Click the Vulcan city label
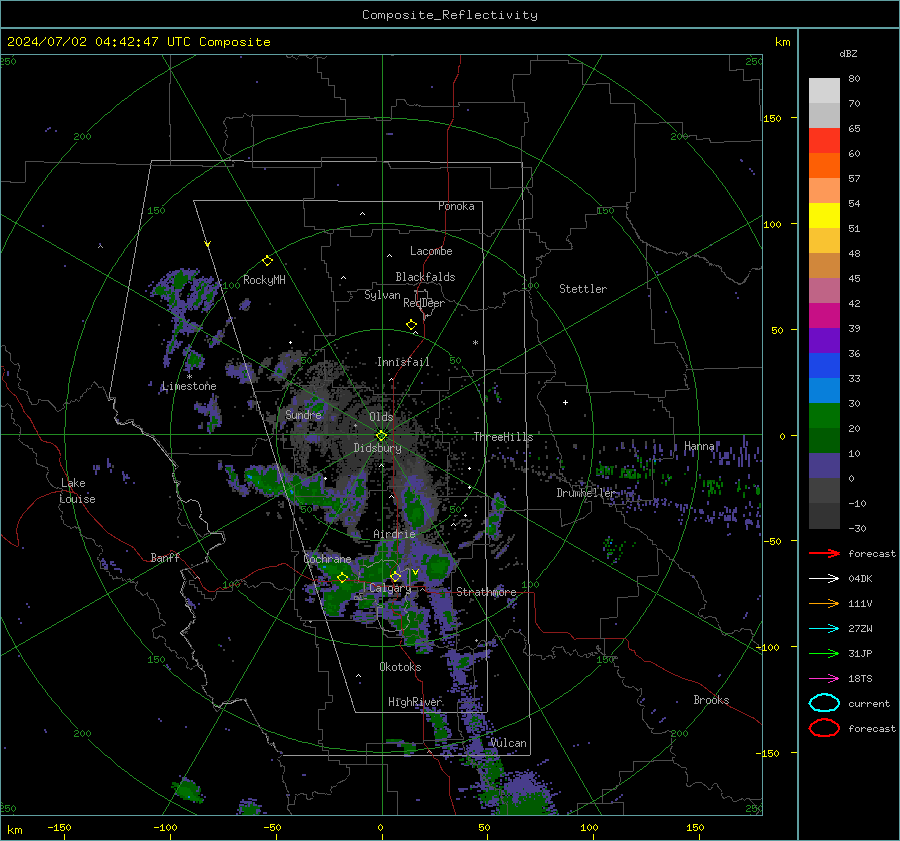Screen dimensions: 900x841 (x=509, y=743)
